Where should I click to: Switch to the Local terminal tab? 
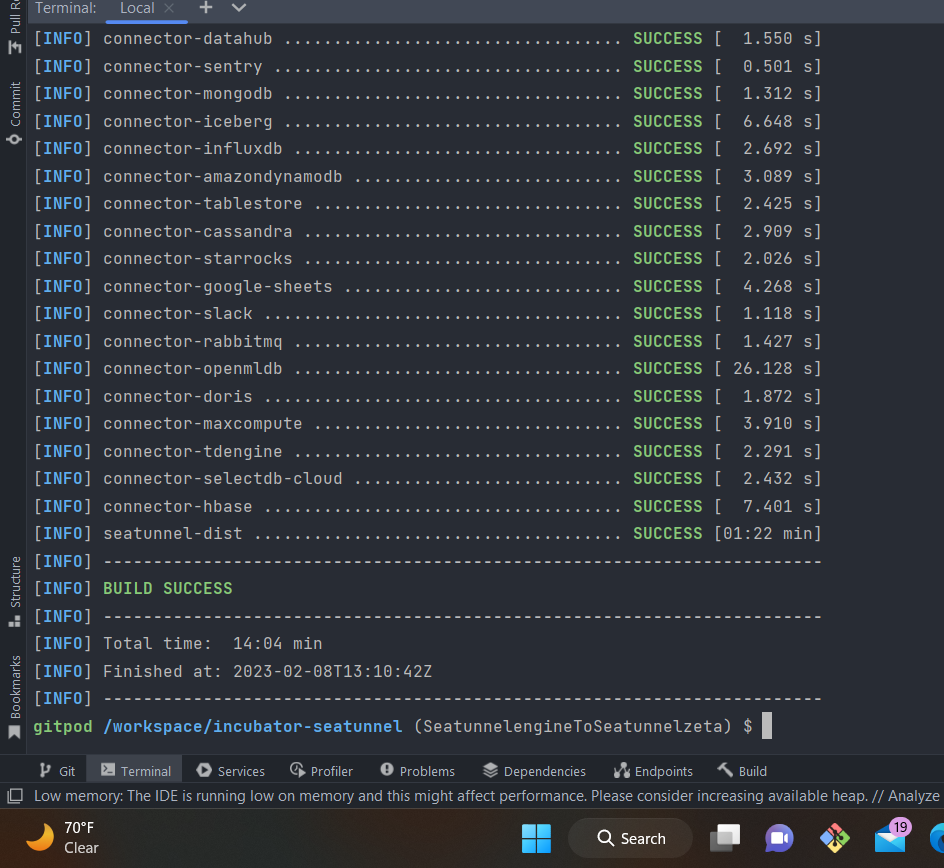point(135,9)
